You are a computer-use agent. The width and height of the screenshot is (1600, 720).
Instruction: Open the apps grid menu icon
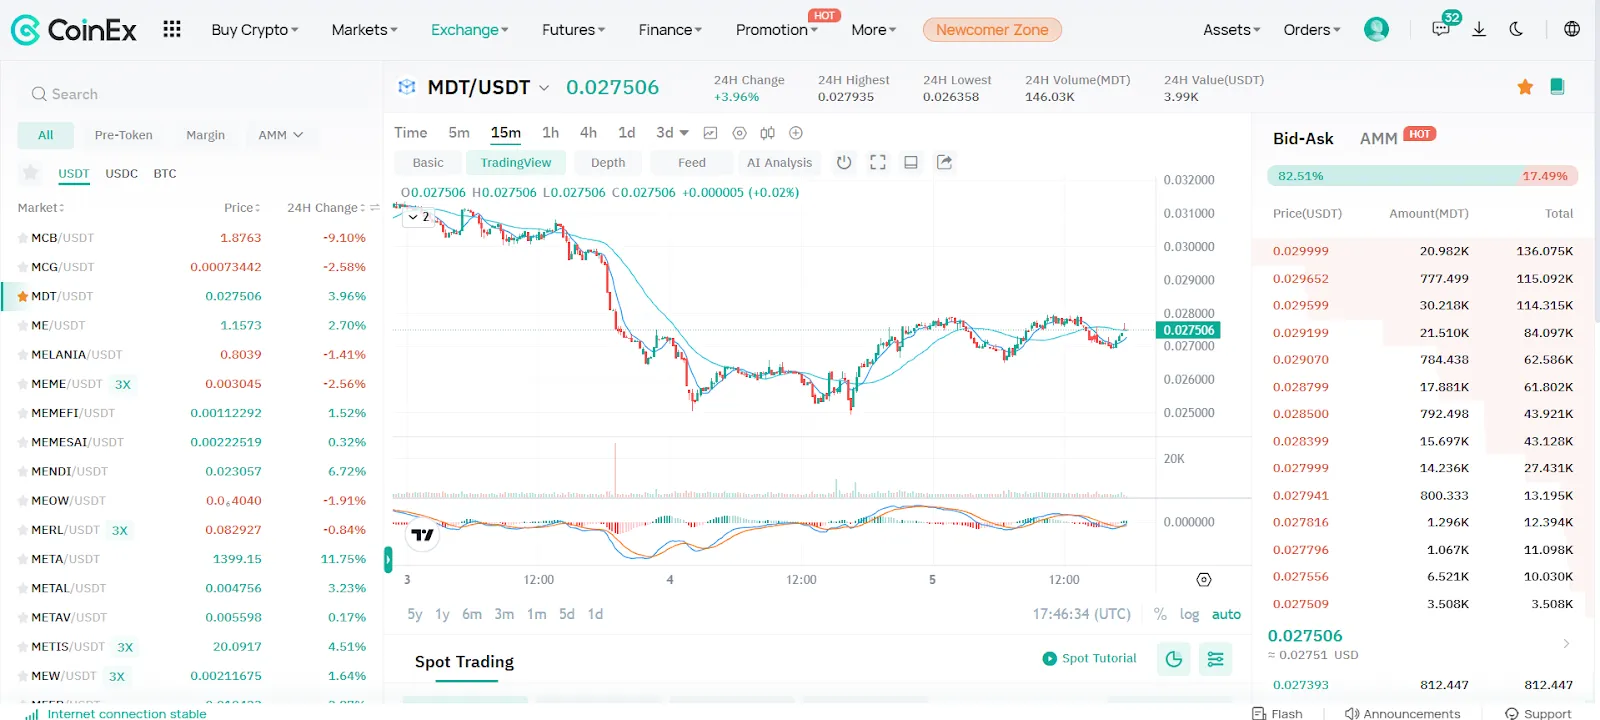pos(172,29)
